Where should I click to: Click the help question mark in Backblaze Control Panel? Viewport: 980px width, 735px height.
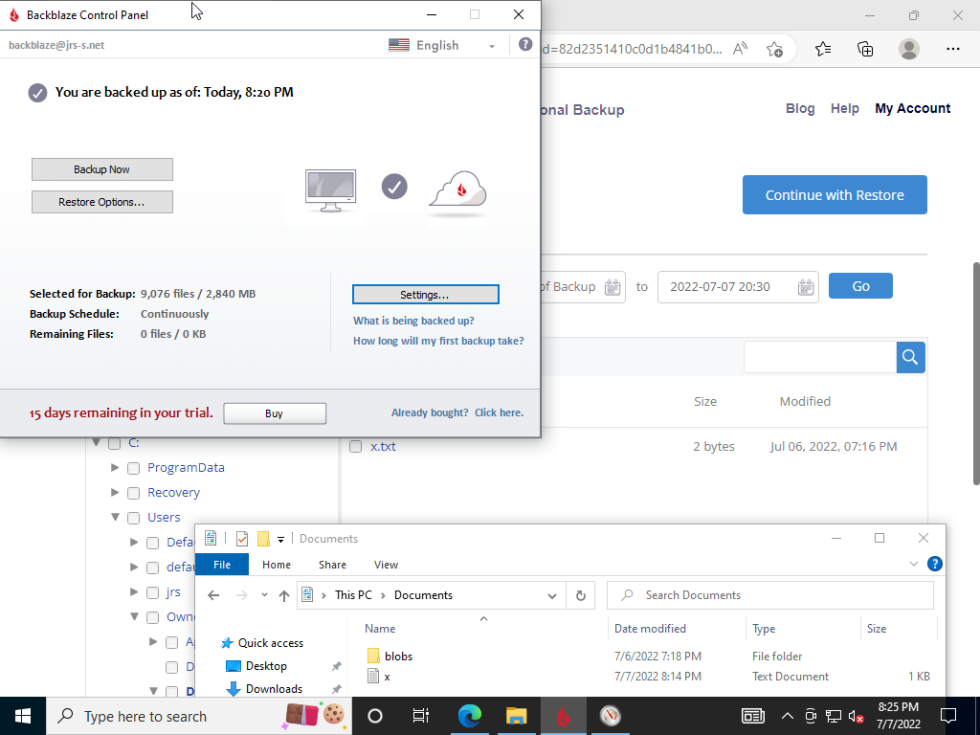(x=525, y=44)
